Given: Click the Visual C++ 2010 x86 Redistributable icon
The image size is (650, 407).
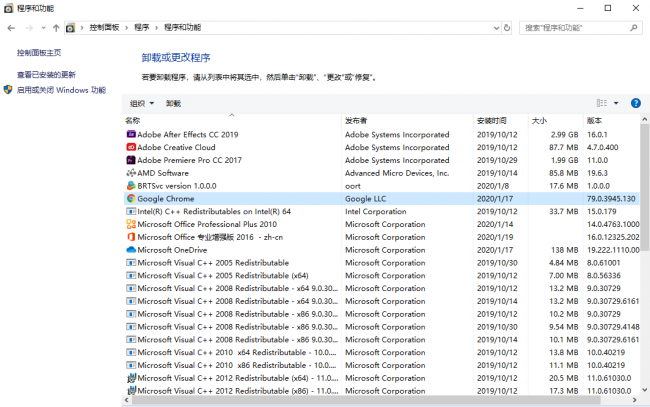Looking at the screenshot, I should pyautogui.click(x=131, y=365).
